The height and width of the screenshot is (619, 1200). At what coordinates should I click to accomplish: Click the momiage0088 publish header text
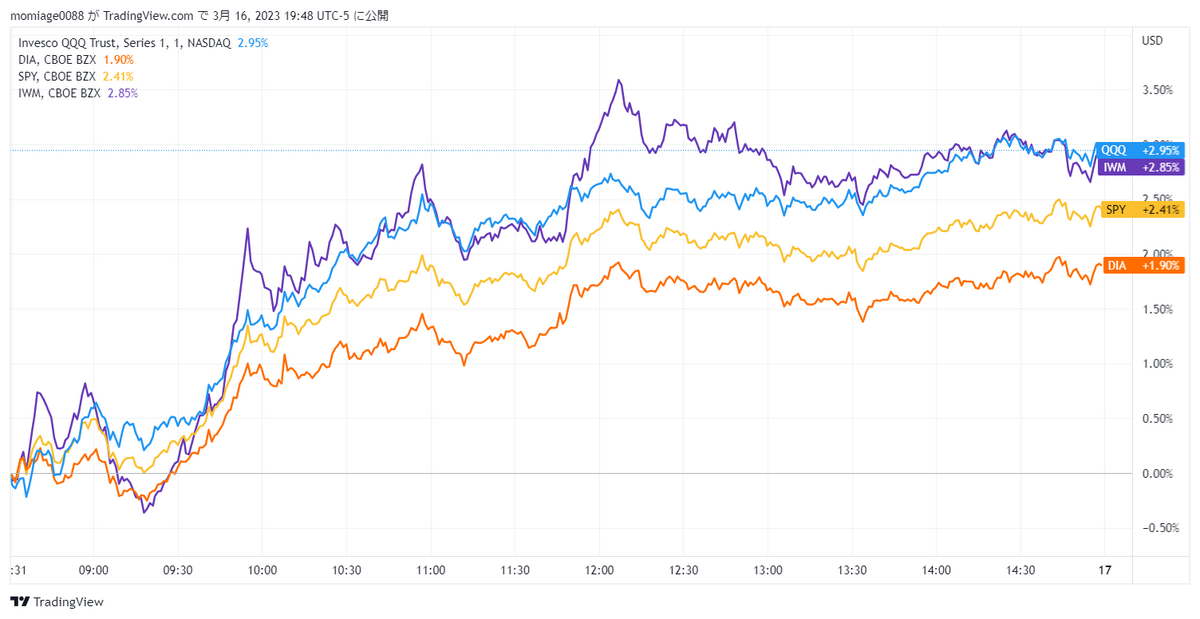(x=199, y=16)
